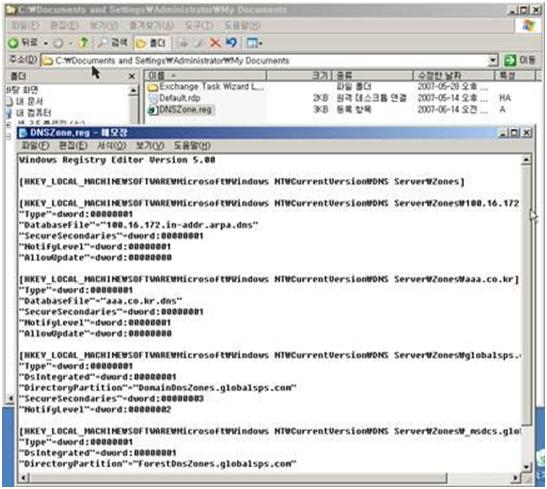Screen dimensions: 547x489
Task: Click the blue Undo arrow icon
Action: (x=232, y=43)
